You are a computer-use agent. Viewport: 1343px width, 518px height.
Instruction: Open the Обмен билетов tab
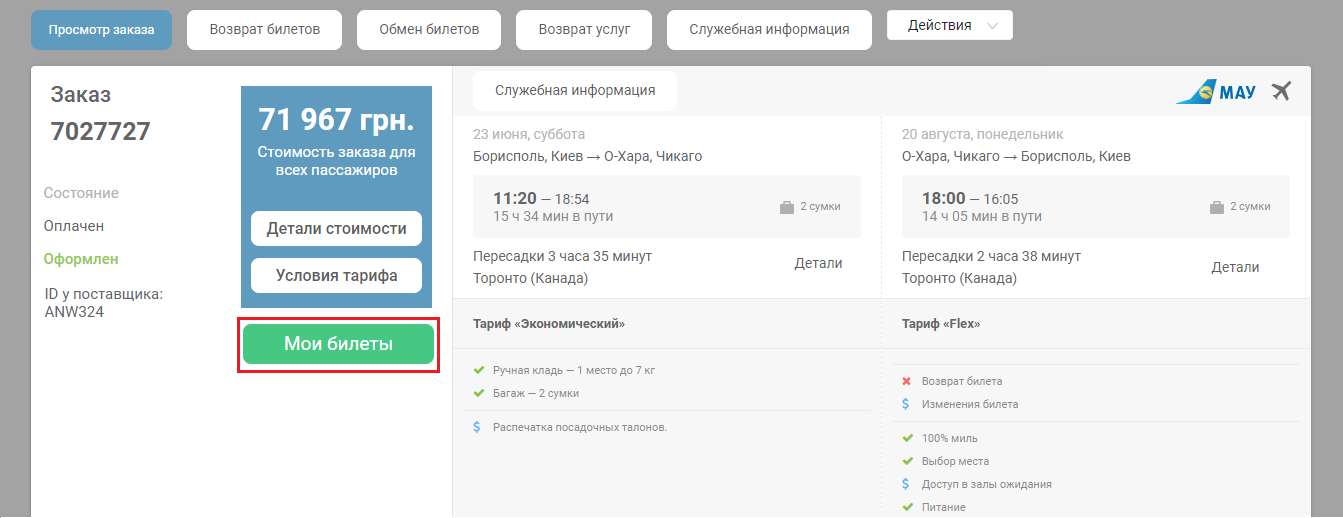coord(429,29)
